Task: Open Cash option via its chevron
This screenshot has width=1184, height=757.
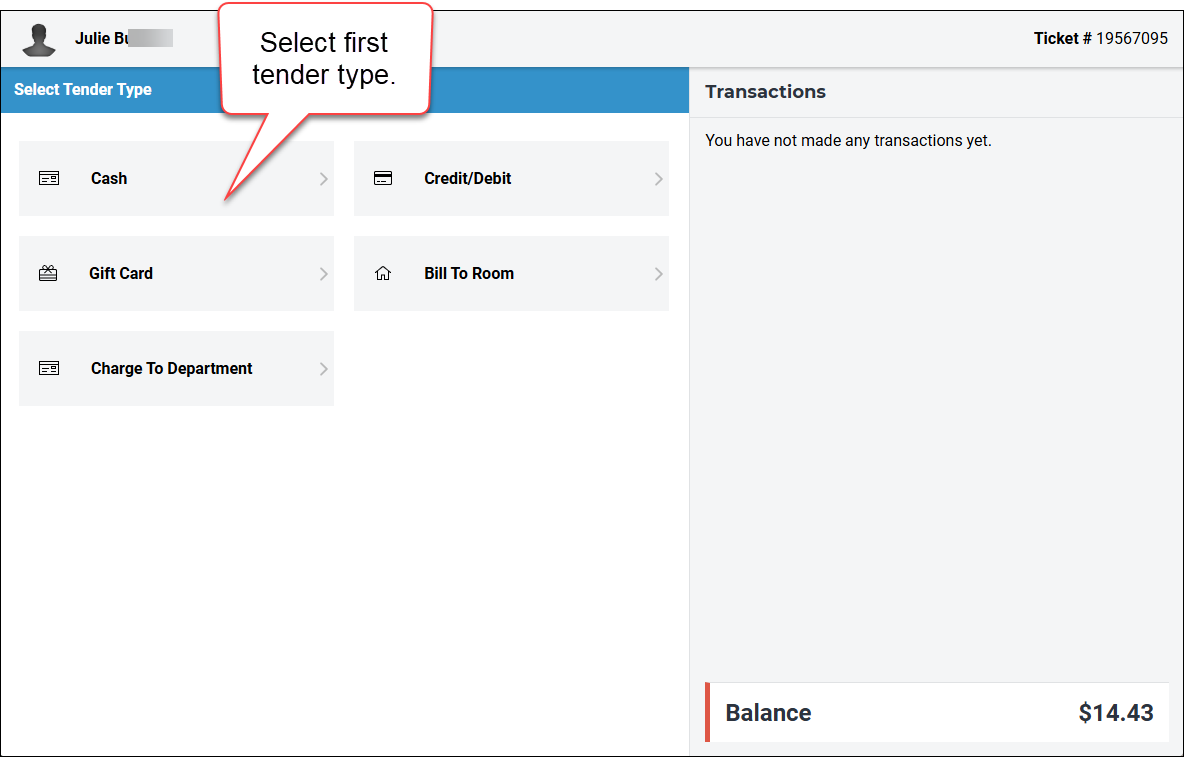Action: pyautogui.click(x=323, y=179)
